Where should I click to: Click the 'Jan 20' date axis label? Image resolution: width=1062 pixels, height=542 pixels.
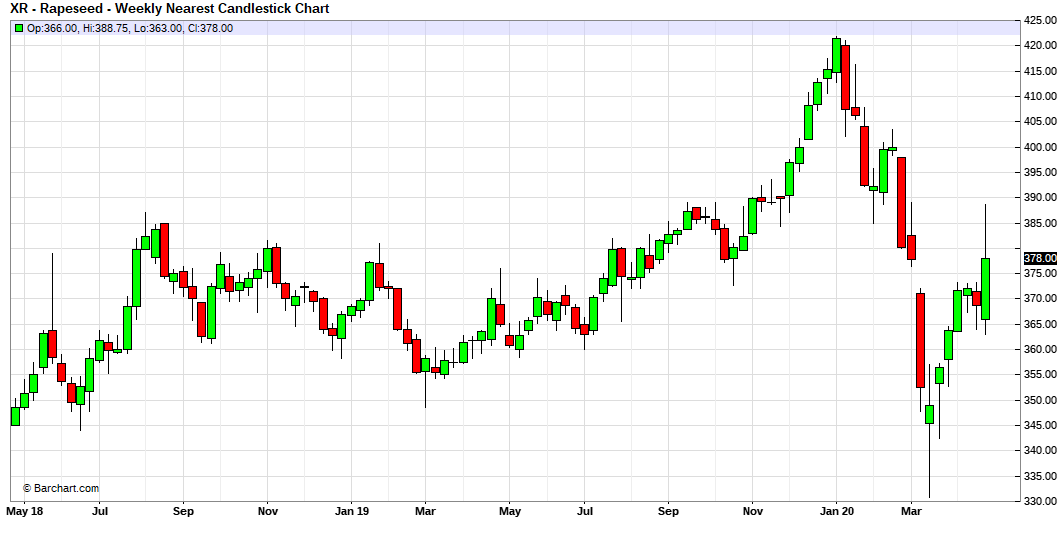[837, 512]
